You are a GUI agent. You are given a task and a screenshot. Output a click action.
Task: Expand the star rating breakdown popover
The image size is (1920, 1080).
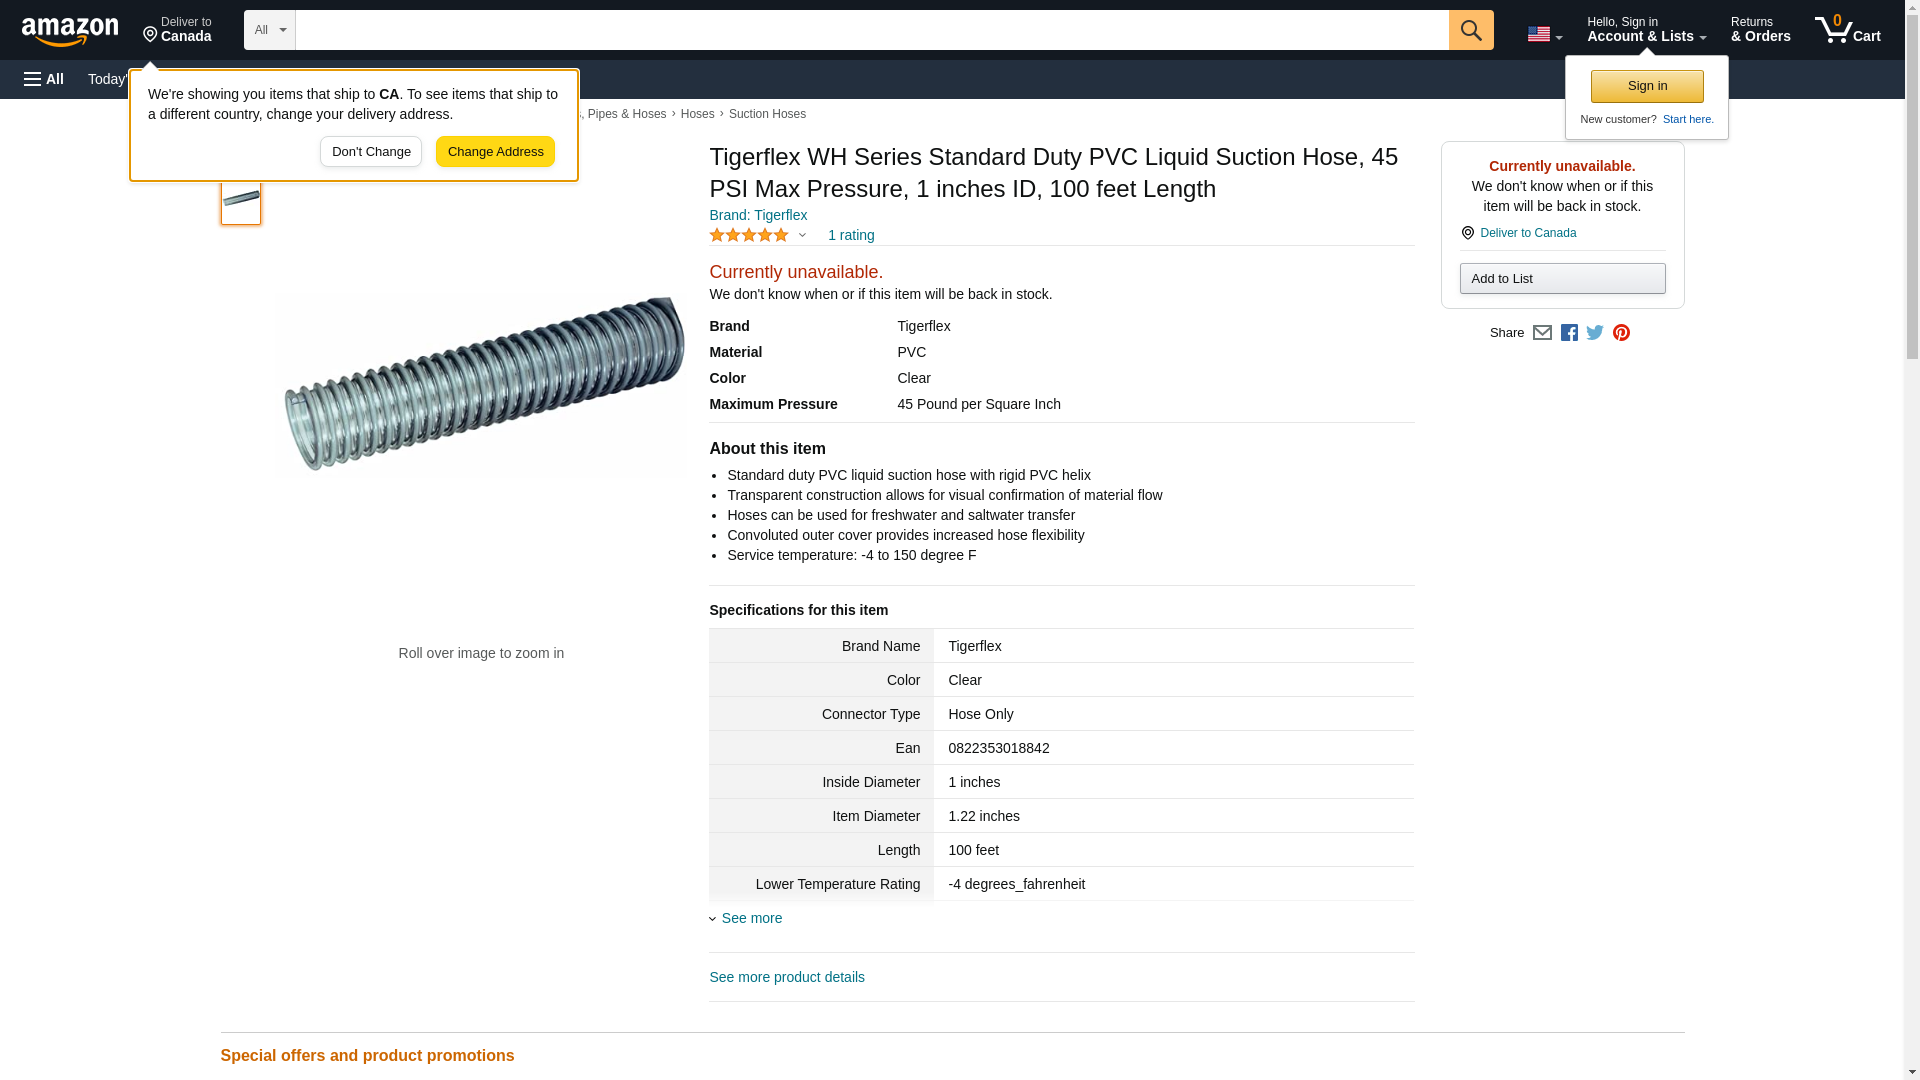click(801, 236)
